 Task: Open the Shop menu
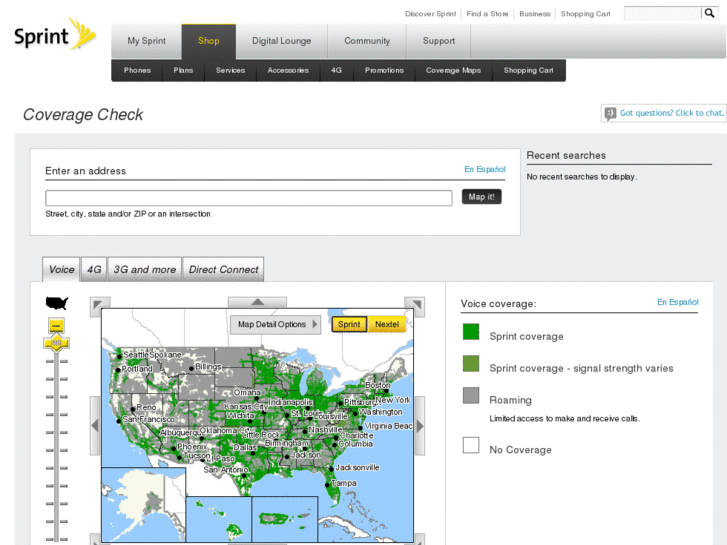click(208, 41)
